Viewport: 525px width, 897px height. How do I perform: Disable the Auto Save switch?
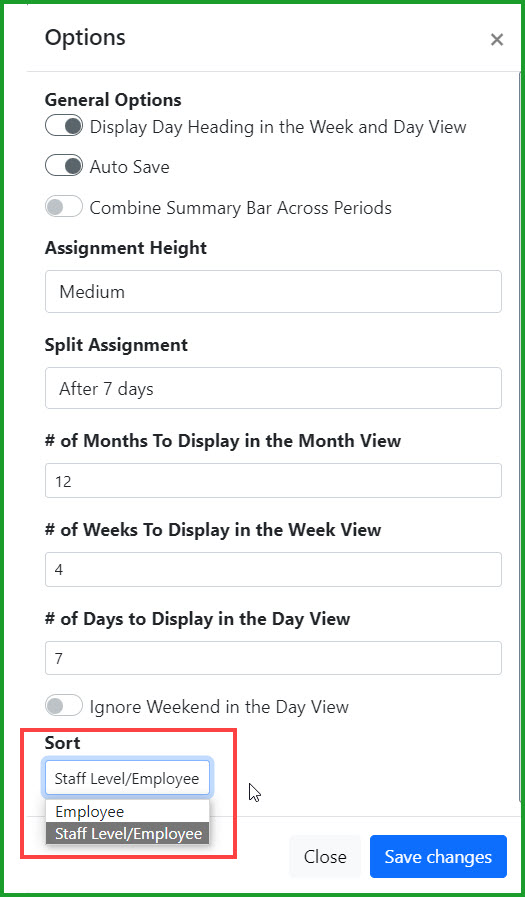point(64,166)
